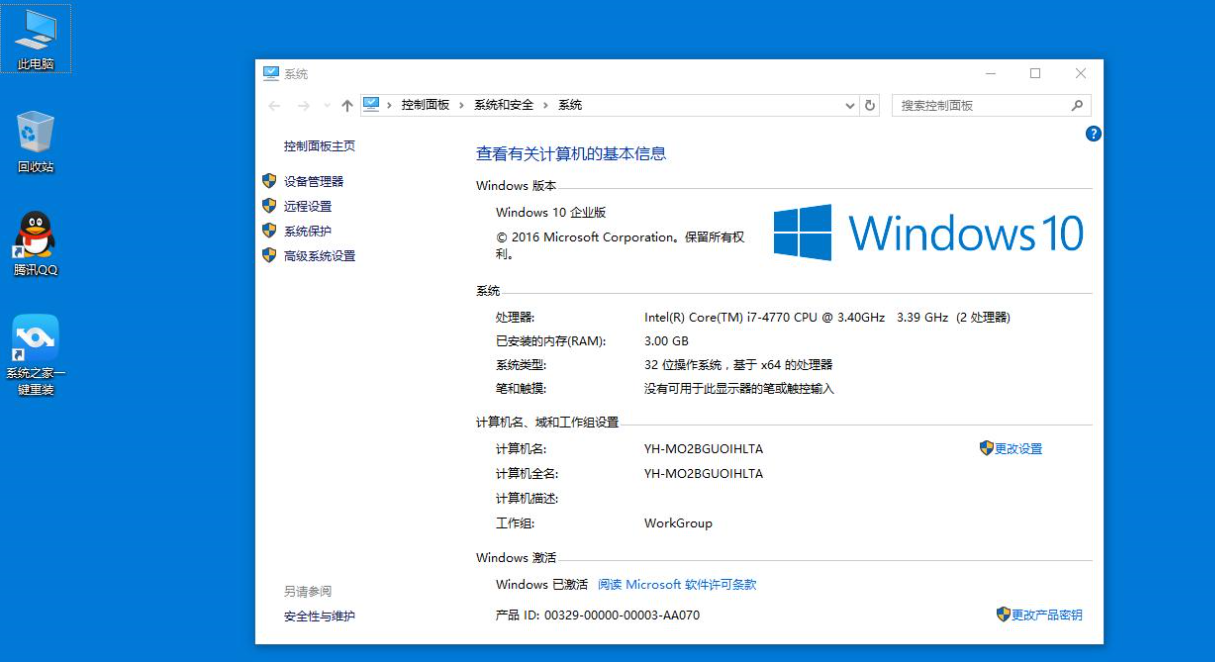Open 阅读 Microsoft 软件许可条款
This screenshot has height=662, width=1215.
tap(677, 584)
